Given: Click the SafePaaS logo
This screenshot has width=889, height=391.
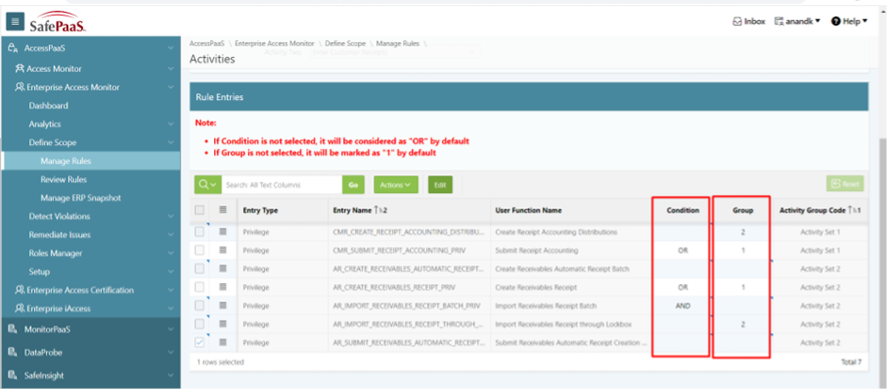Looking at the screenshot, I should (x=58, y=22).
